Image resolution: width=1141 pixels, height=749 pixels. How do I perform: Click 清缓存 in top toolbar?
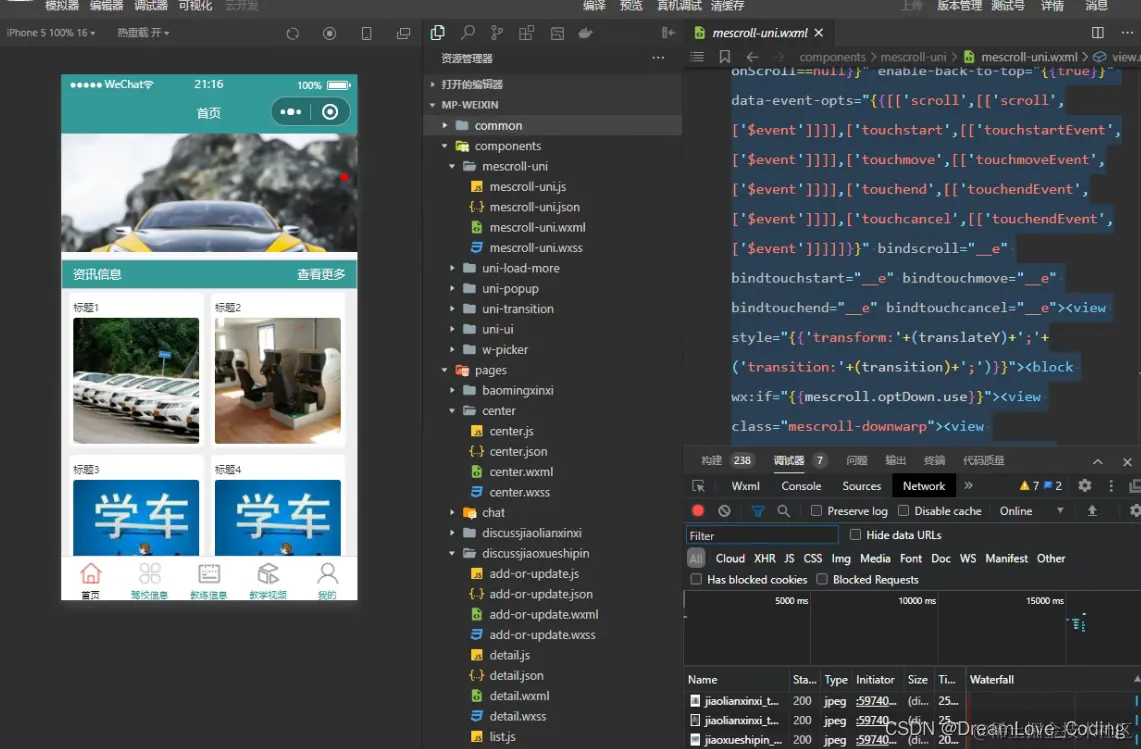coord(727,6)
